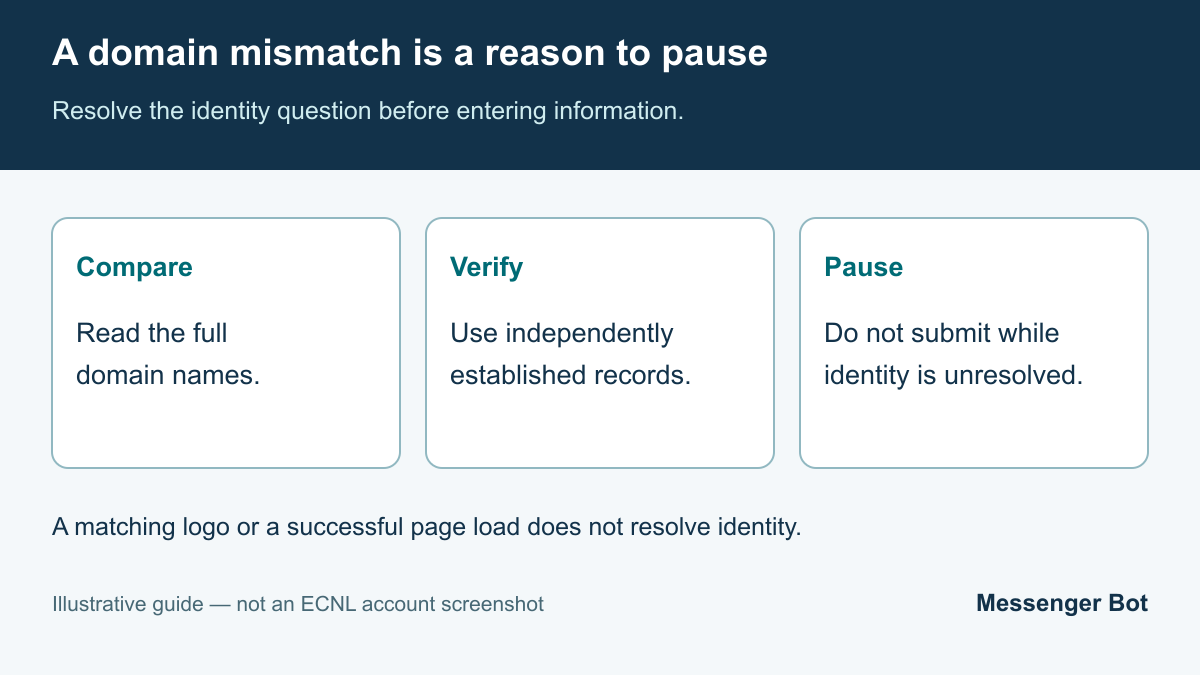Click 'domain names.' line in Compare card

[x=168, y=376]
